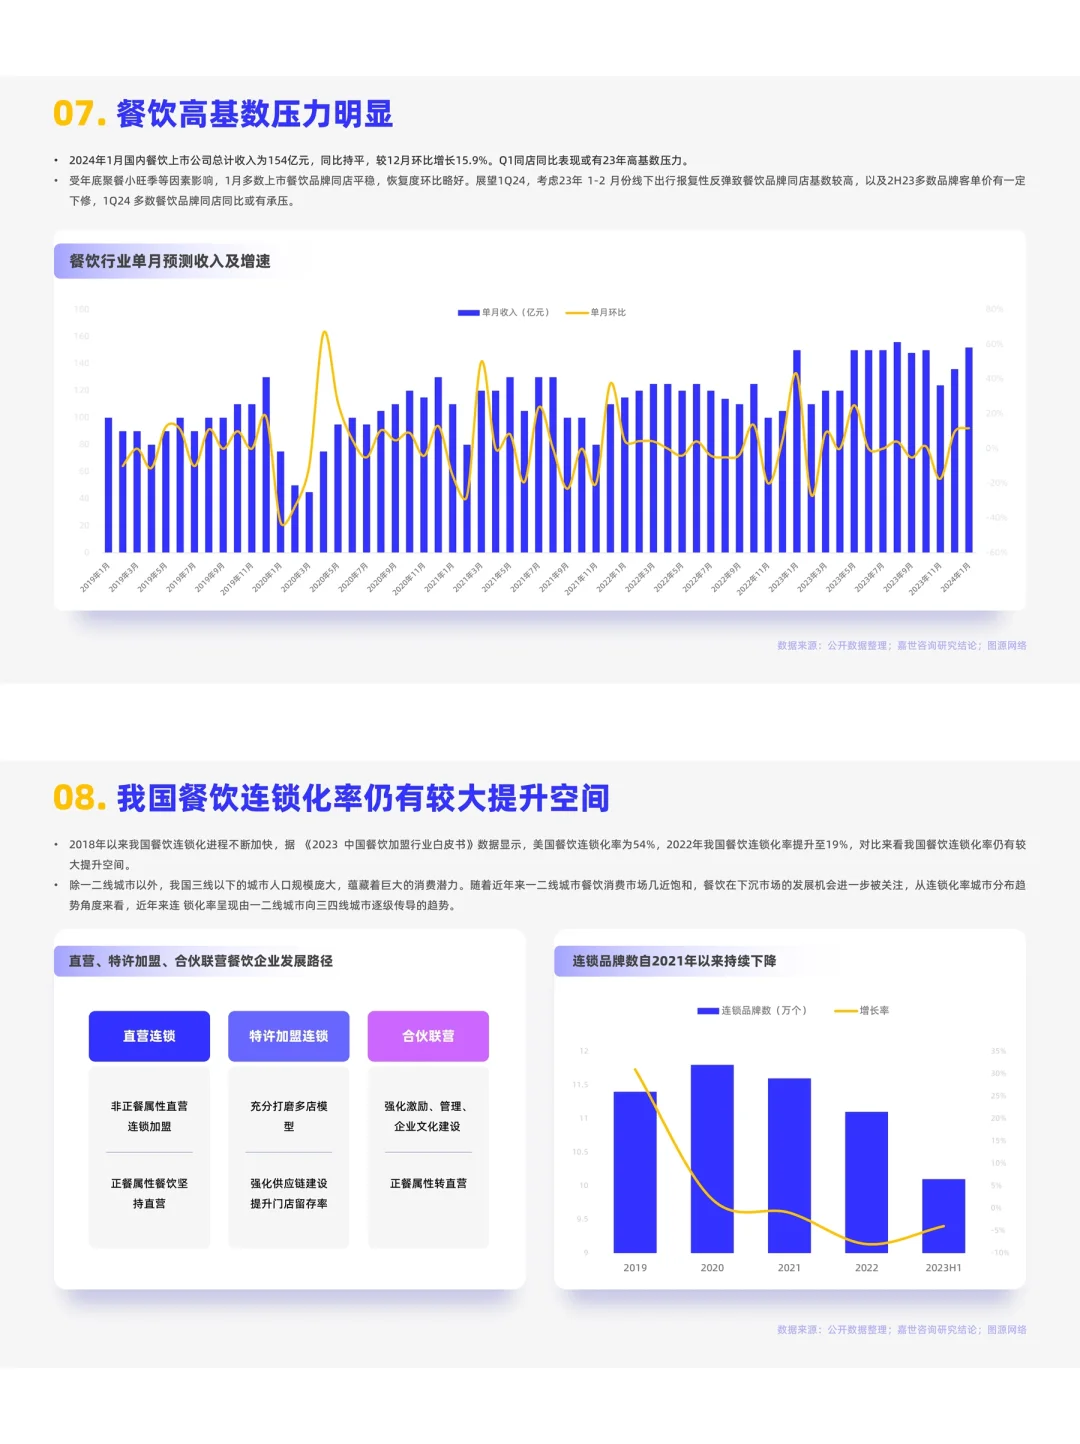Select the bullet starting 2024年1月国内餐饮上市公司

pyautogui.click(x=380, y=160)
